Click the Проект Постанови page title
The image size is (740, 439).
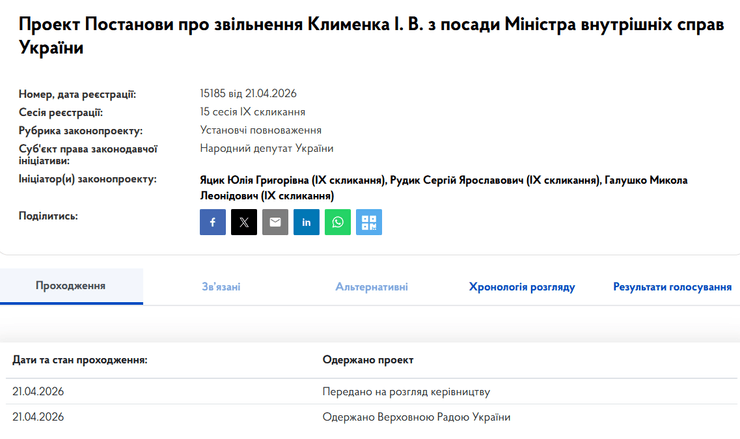[370, 37]
